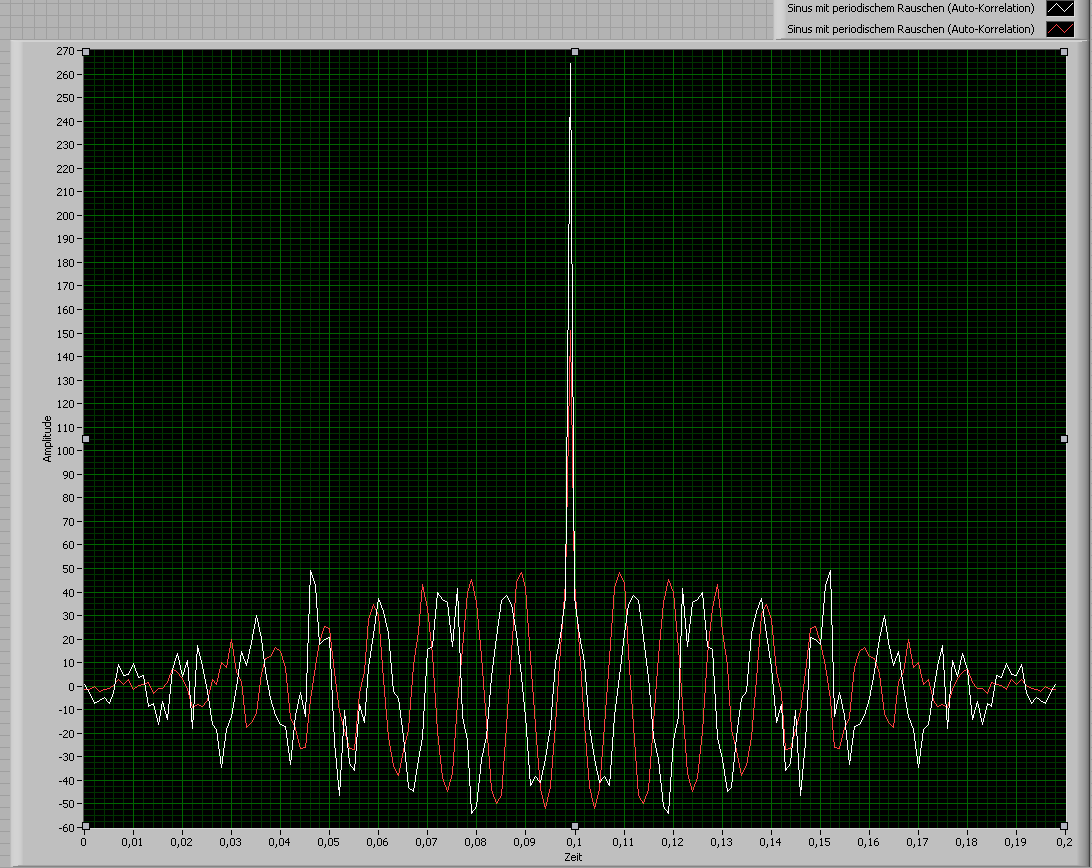
Task: Select the red plot's legend label text
Action: tap(910, 29)
